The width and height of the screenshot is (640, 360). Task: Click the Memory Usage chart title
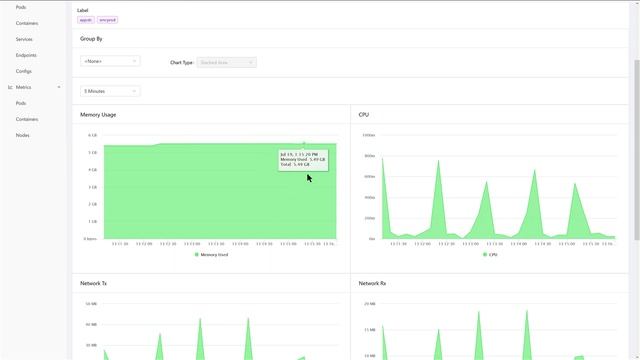[98, 115]
